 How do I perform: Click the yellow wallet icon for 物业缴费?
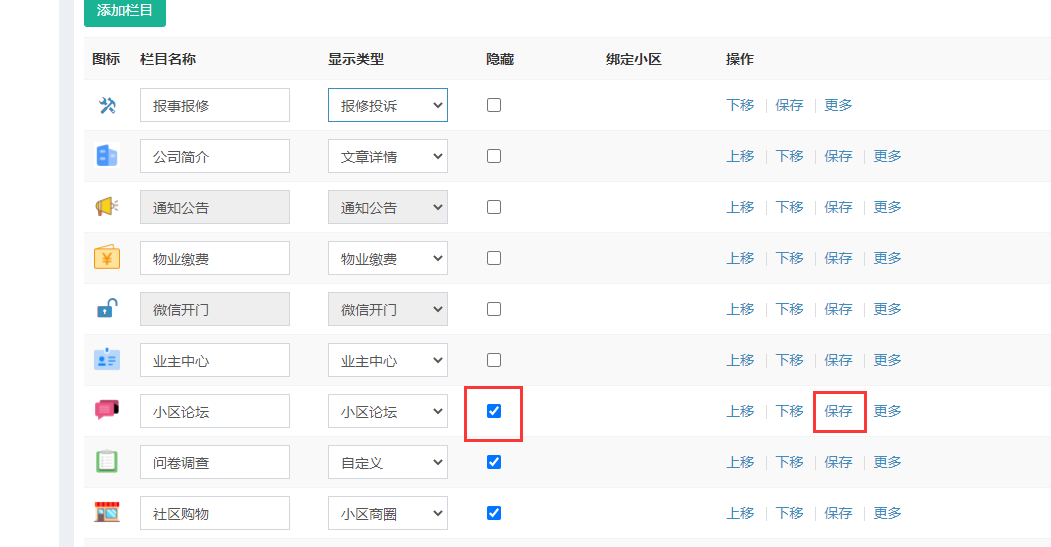[x=107, y=258]
